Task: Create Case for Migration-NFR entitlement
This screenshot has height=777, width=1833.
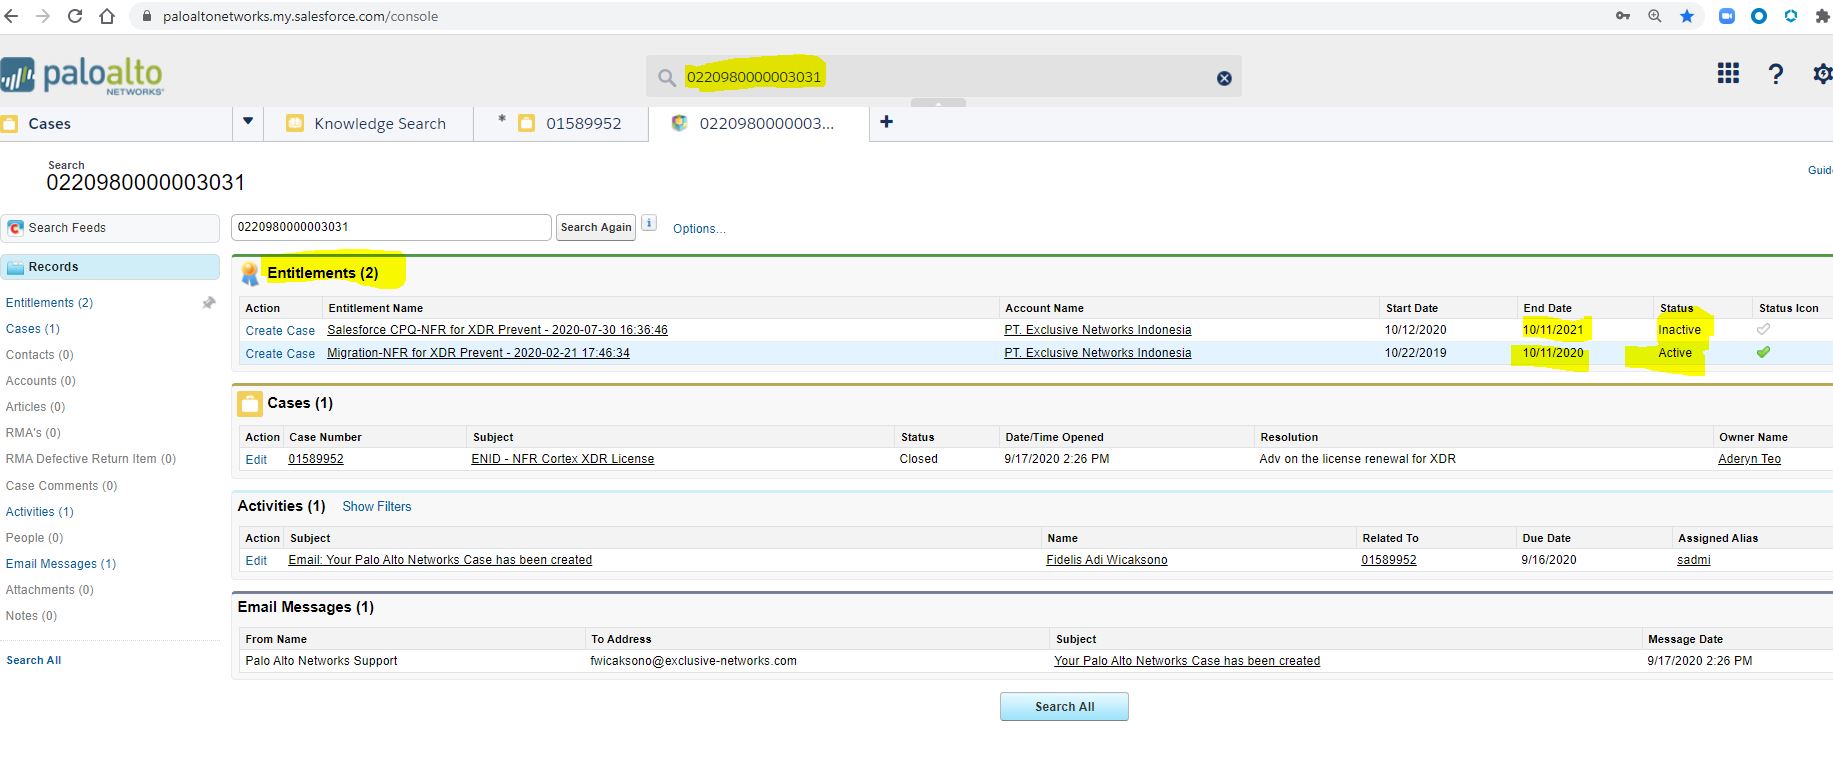Action: (x=280, y=354)
